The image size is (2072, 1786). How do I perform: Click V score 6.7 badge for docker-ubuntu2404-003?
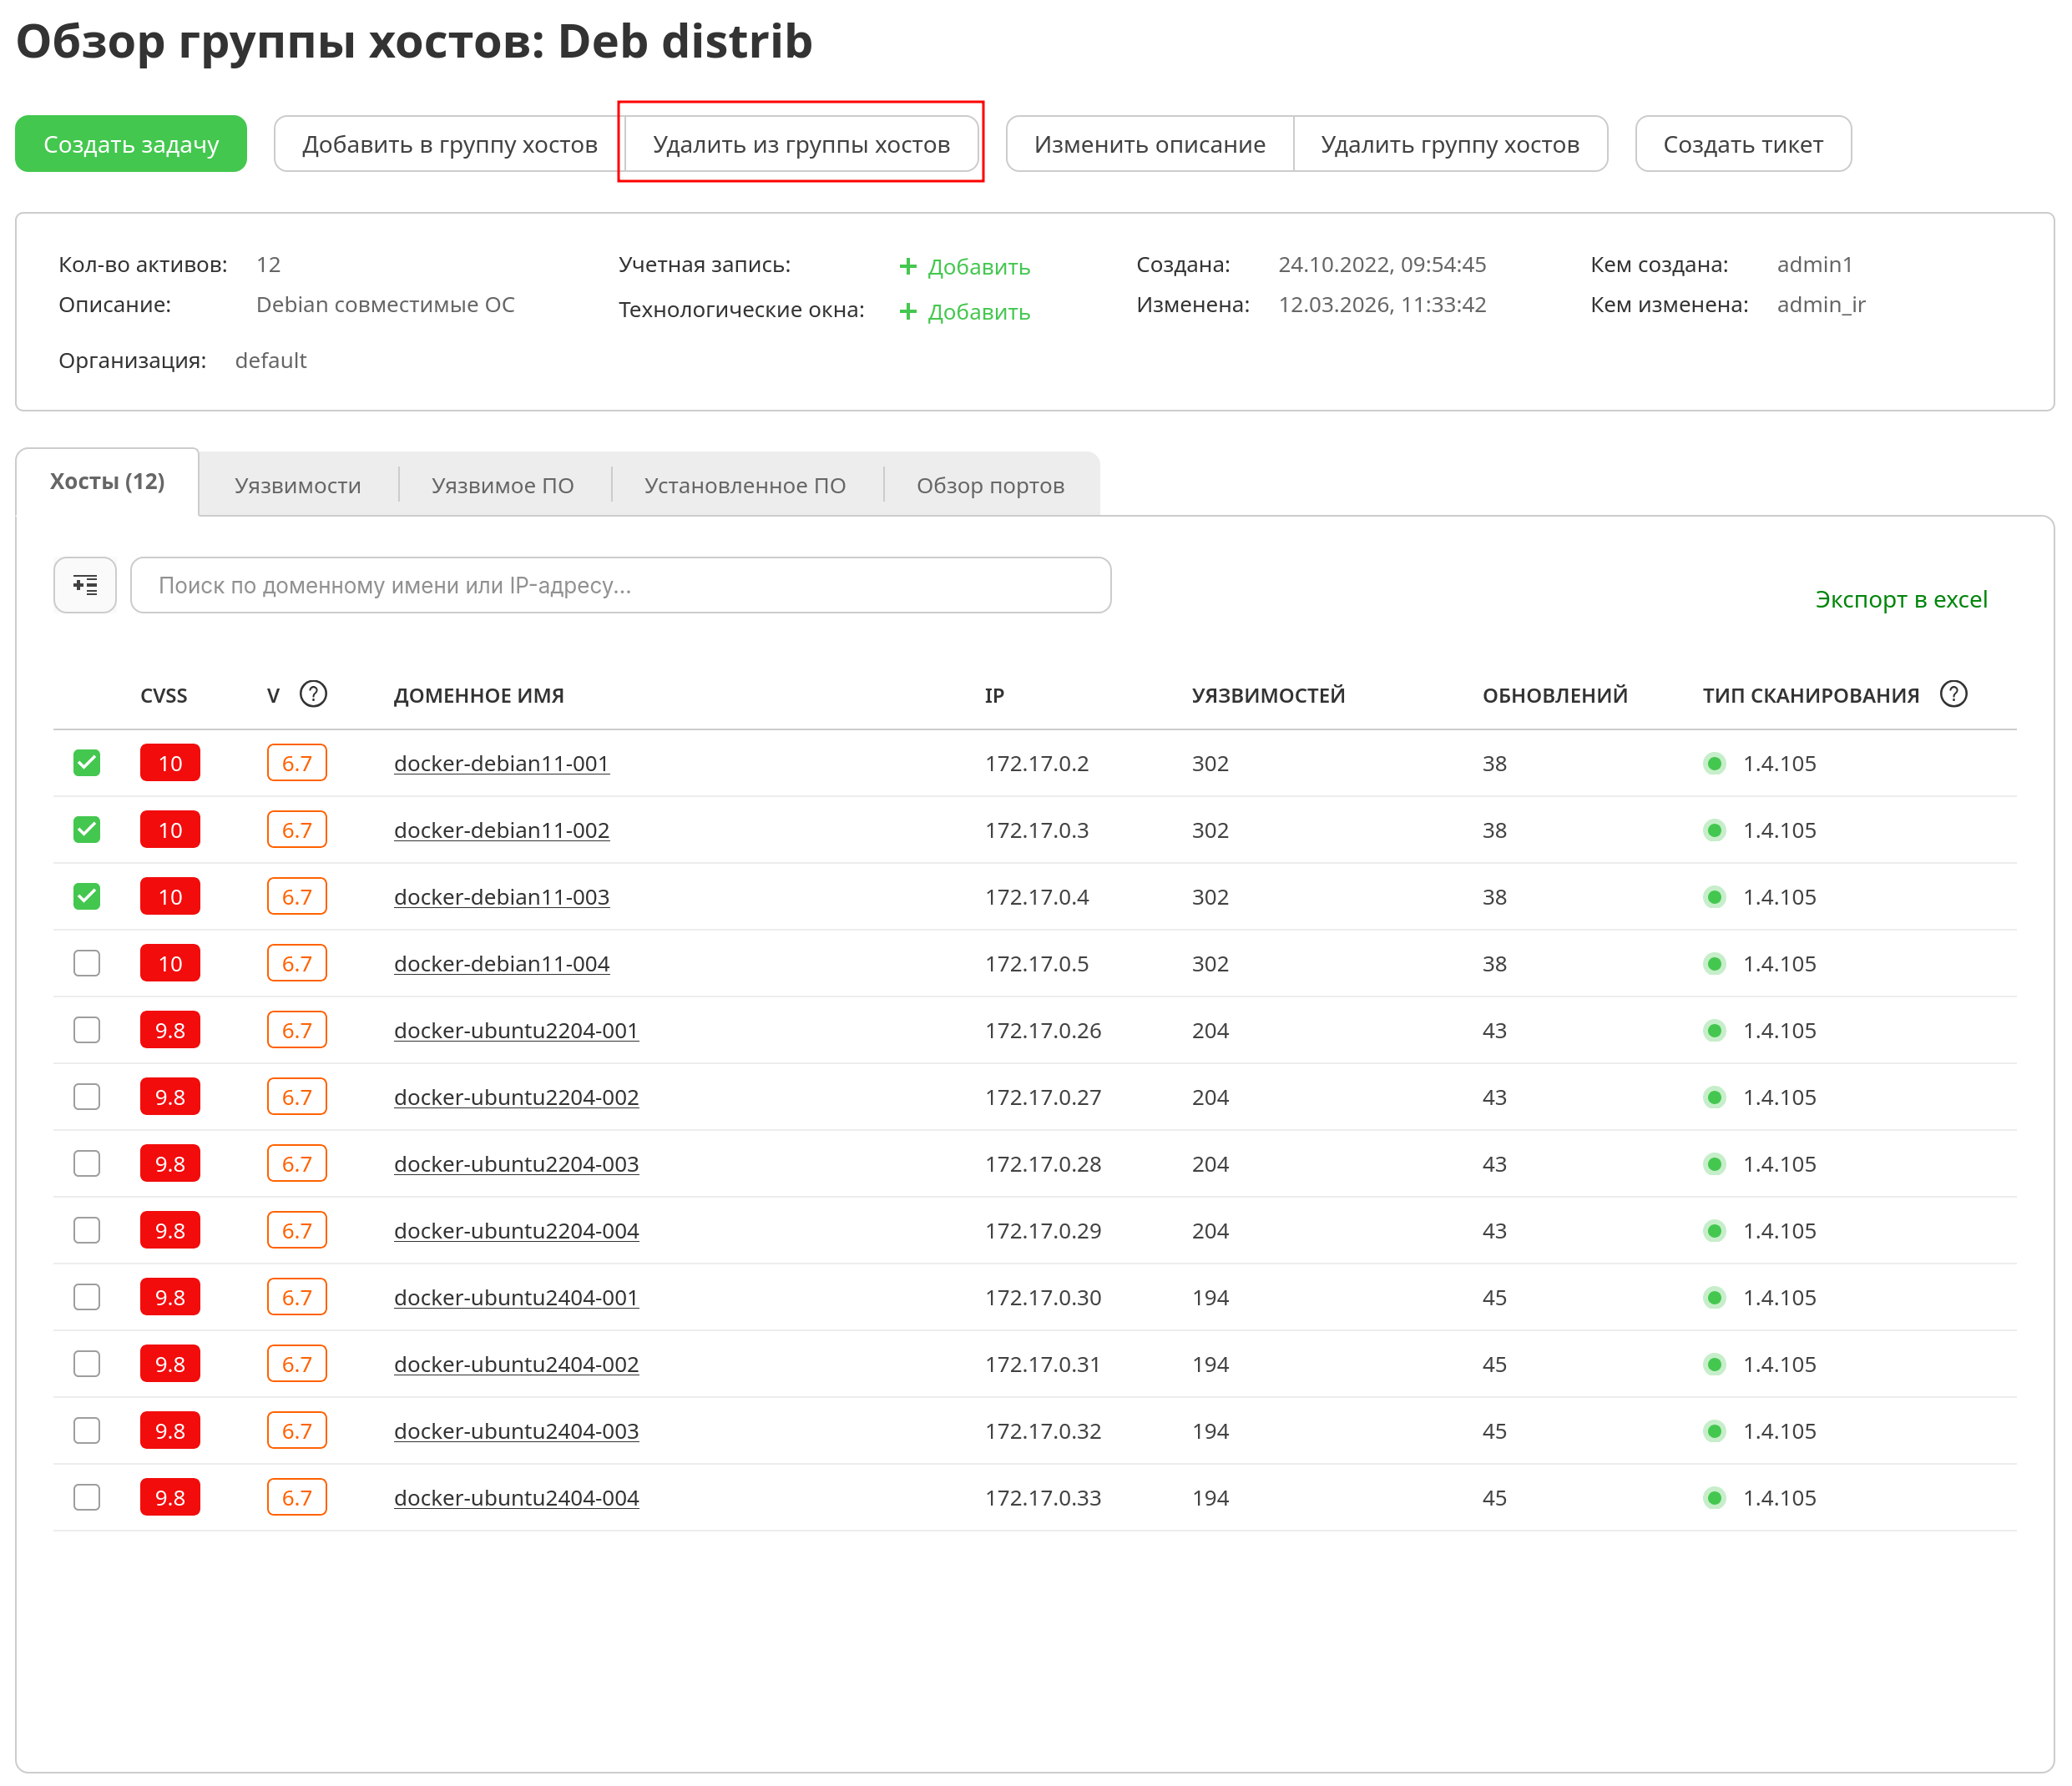click(297, 1431)
